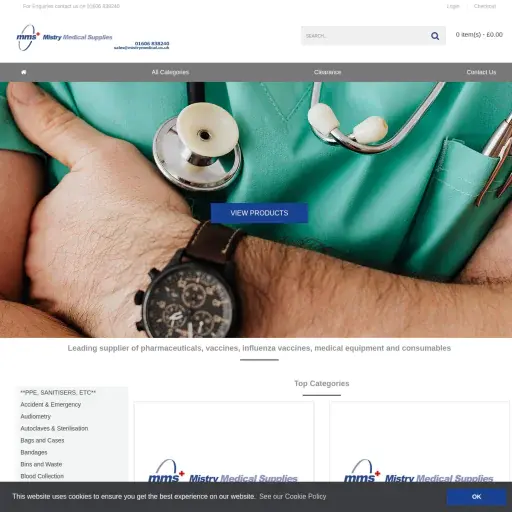The width and height of the screenshot is (512, 512).
Task: Open See our Cookie Policy link
Action: pos(293,496)
